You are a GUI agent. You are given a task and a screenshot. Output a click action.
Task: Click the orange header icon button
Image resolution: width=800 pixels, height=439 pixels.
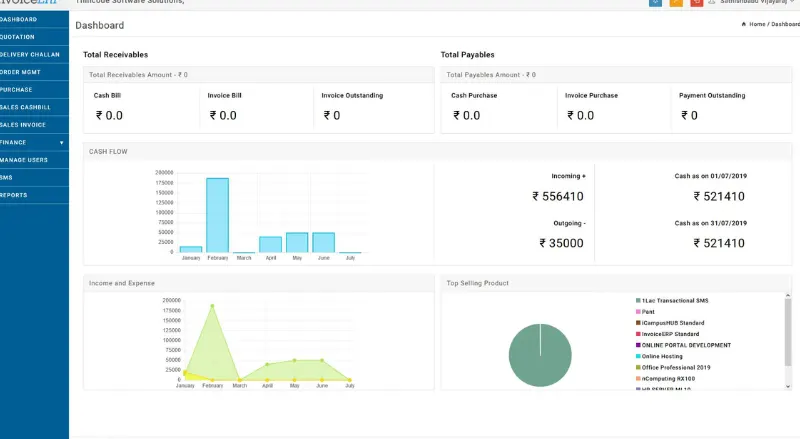(676, 3)
